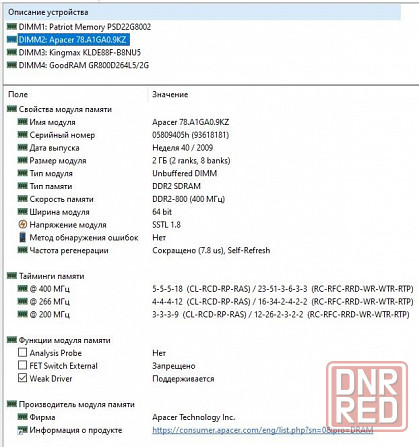Select timings value starting 4-4-4-12
This screenshot has width=419, height=447.
[x=283, y=302]
